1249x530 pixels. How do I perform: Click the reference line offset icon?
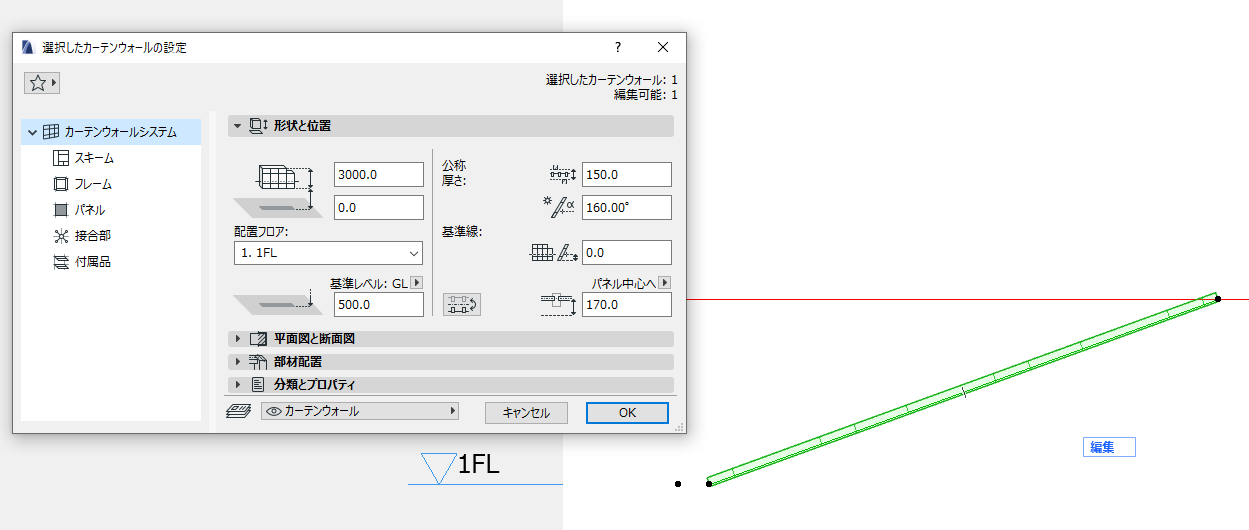[554, 253]
